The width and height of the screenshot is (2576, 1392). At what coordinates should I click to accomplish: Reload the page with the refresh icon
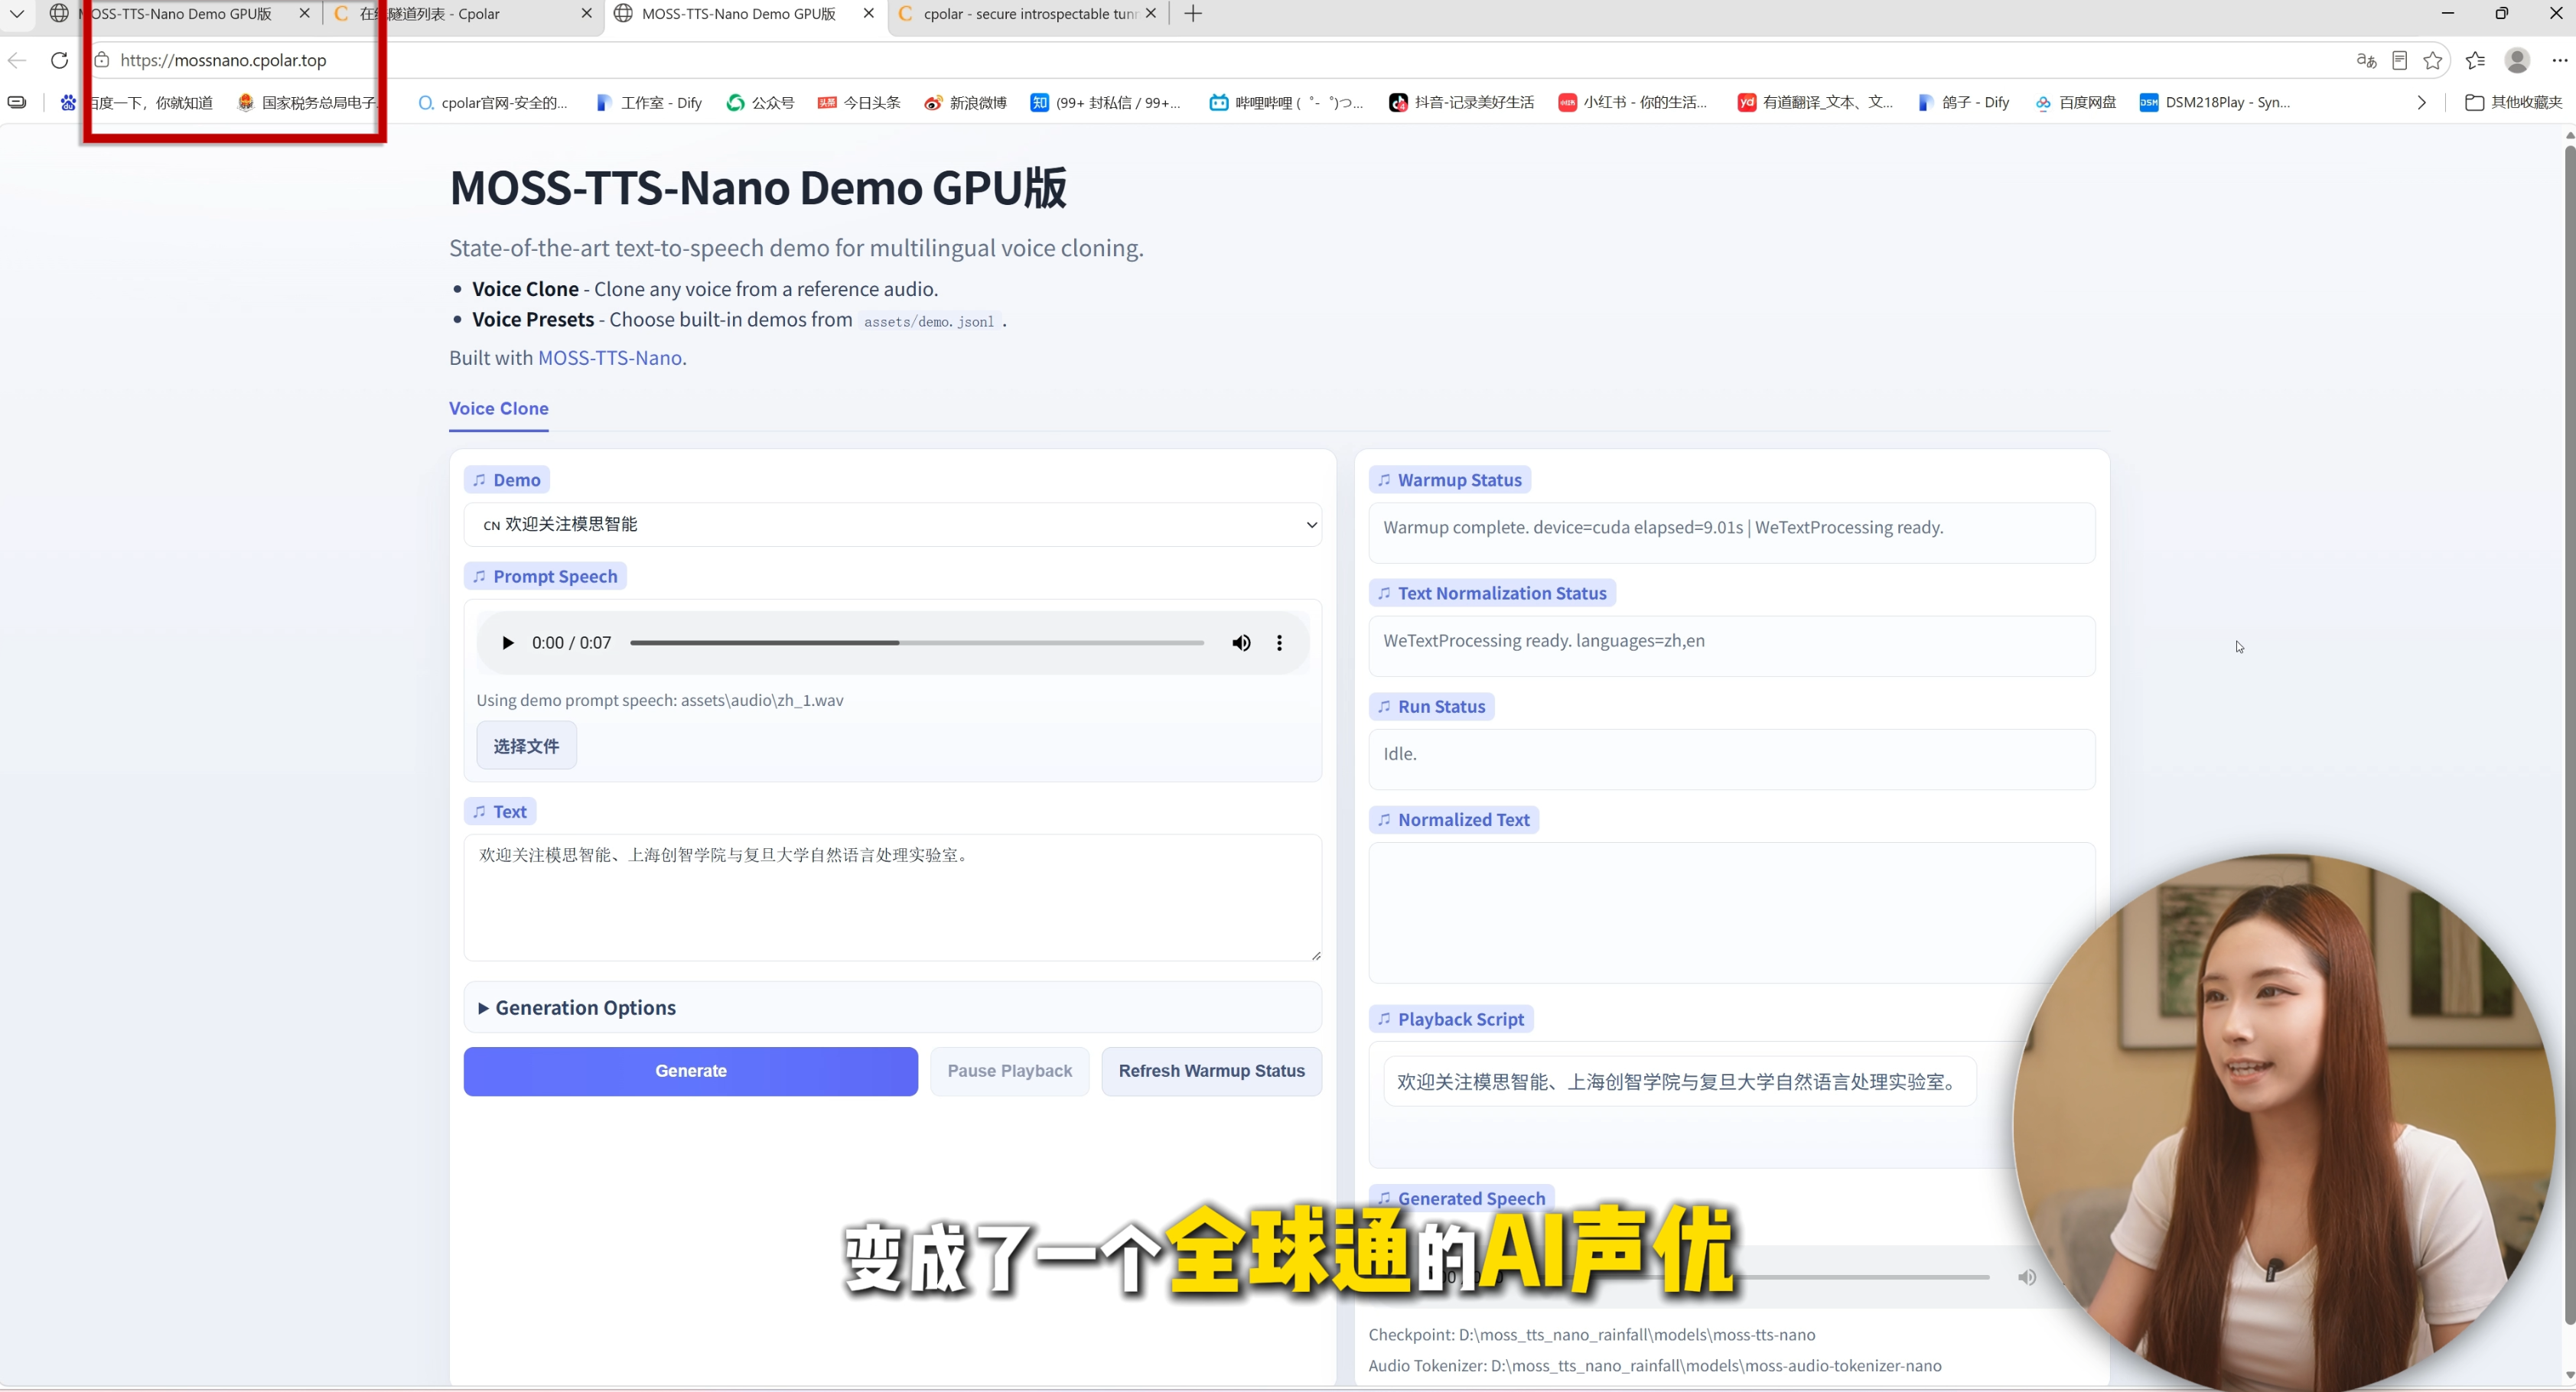59,60
